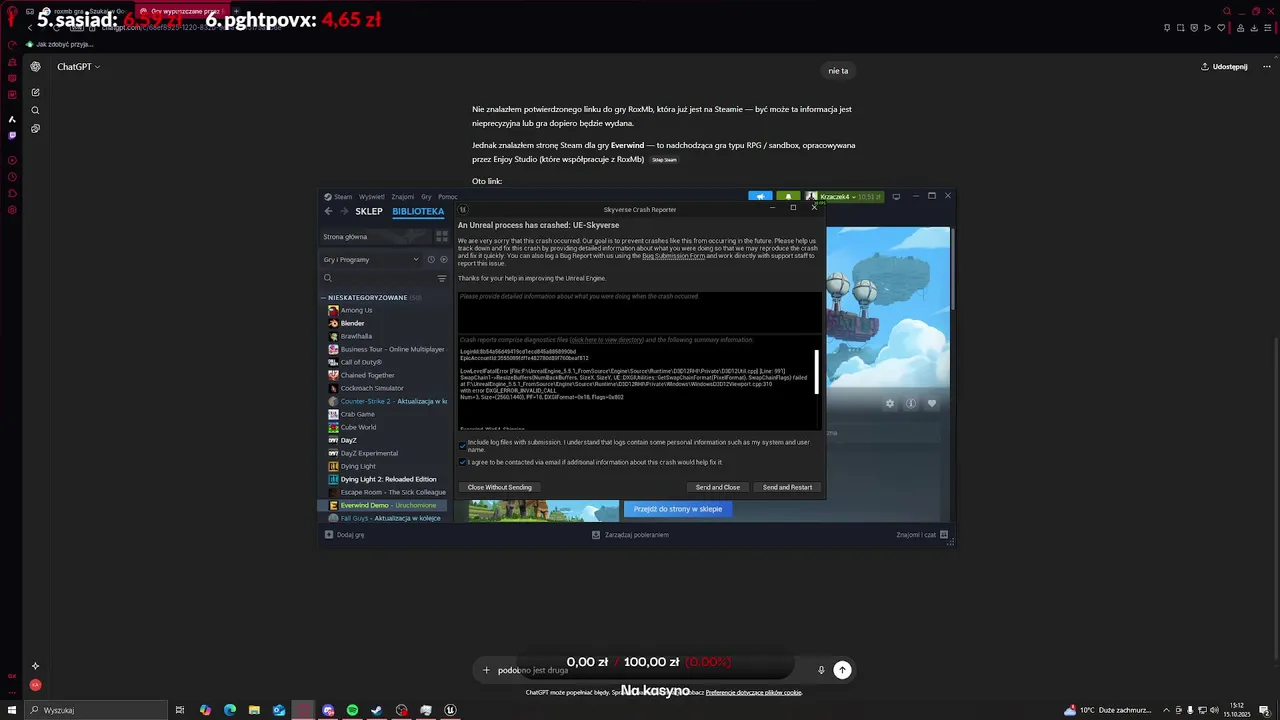This screenshot has width=1280, height=720.
Task: Switch Steam to Big Picture mode icon
Action: point(896,196)
